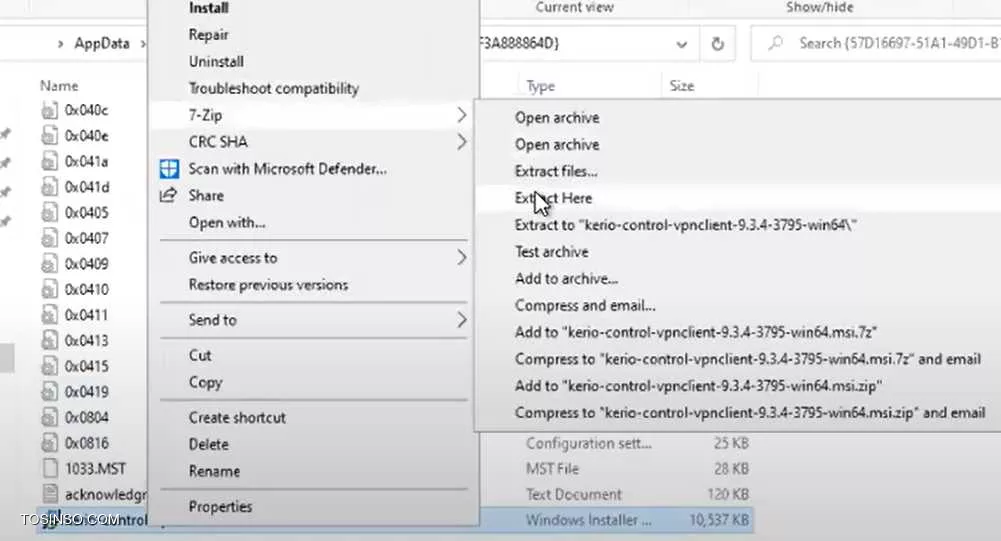Choose Compress and email...
This screenshot has height=541, width=1001.
pyautogui.click(x=585, y=305)
